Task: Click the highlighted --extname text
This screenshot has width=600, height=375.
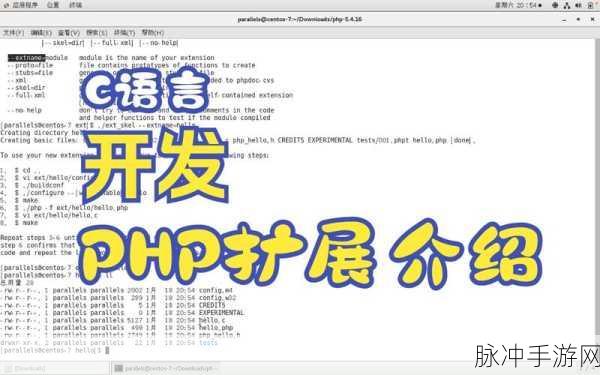Action: (26, 58)
